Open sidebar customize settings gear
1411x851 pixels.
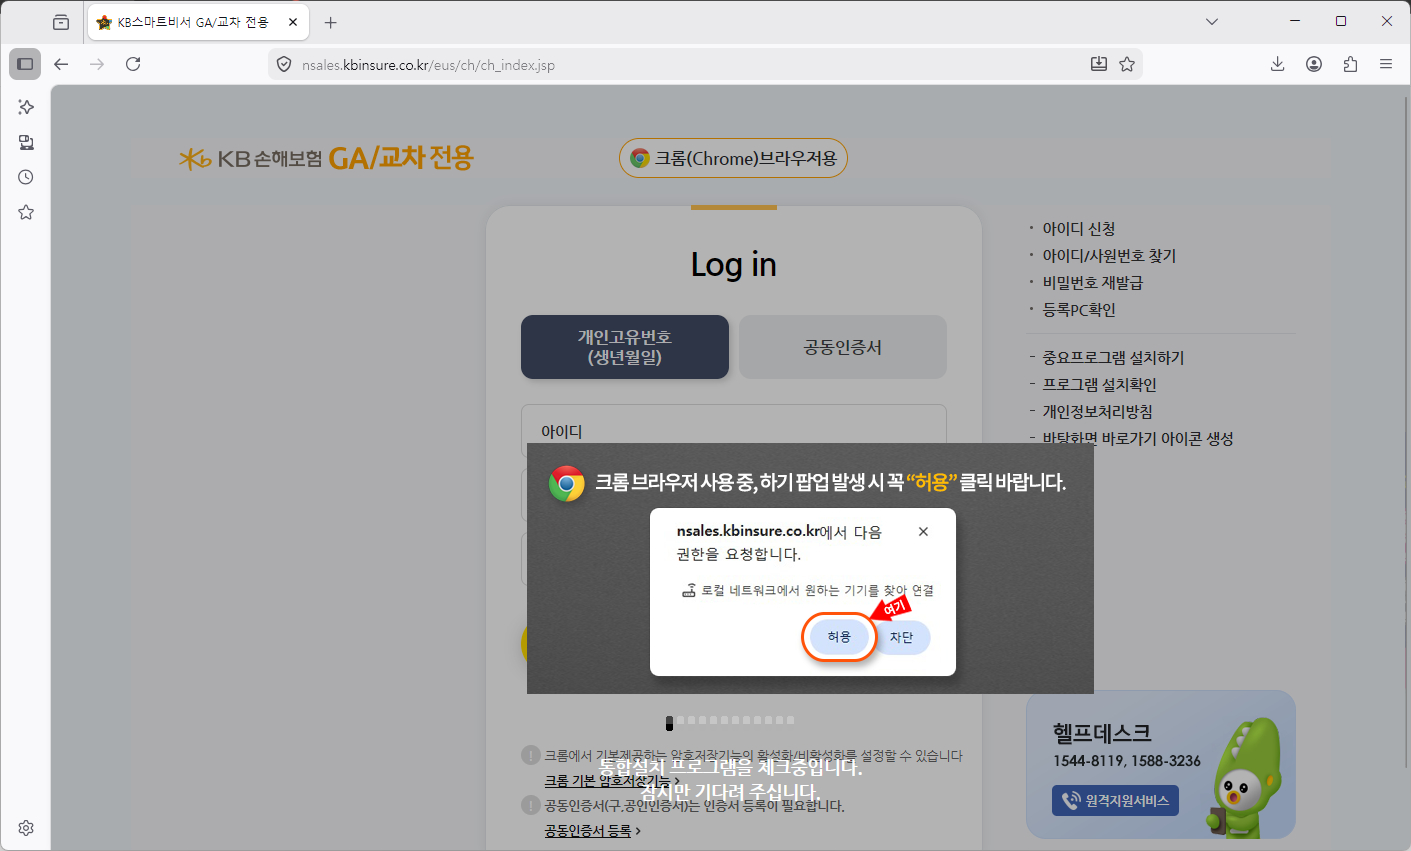click(26, 828)
